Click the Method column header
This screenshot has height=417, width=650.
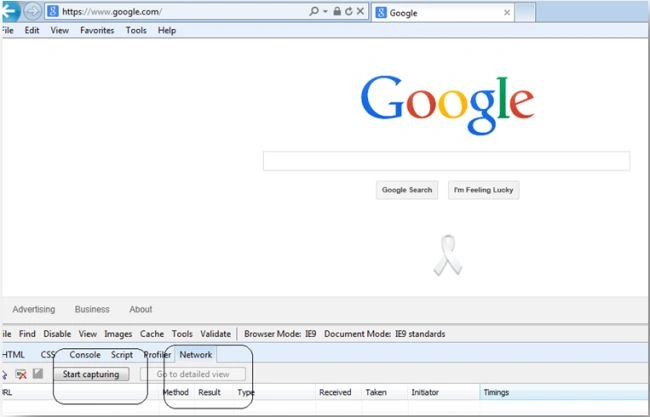(x=176, y=392)
